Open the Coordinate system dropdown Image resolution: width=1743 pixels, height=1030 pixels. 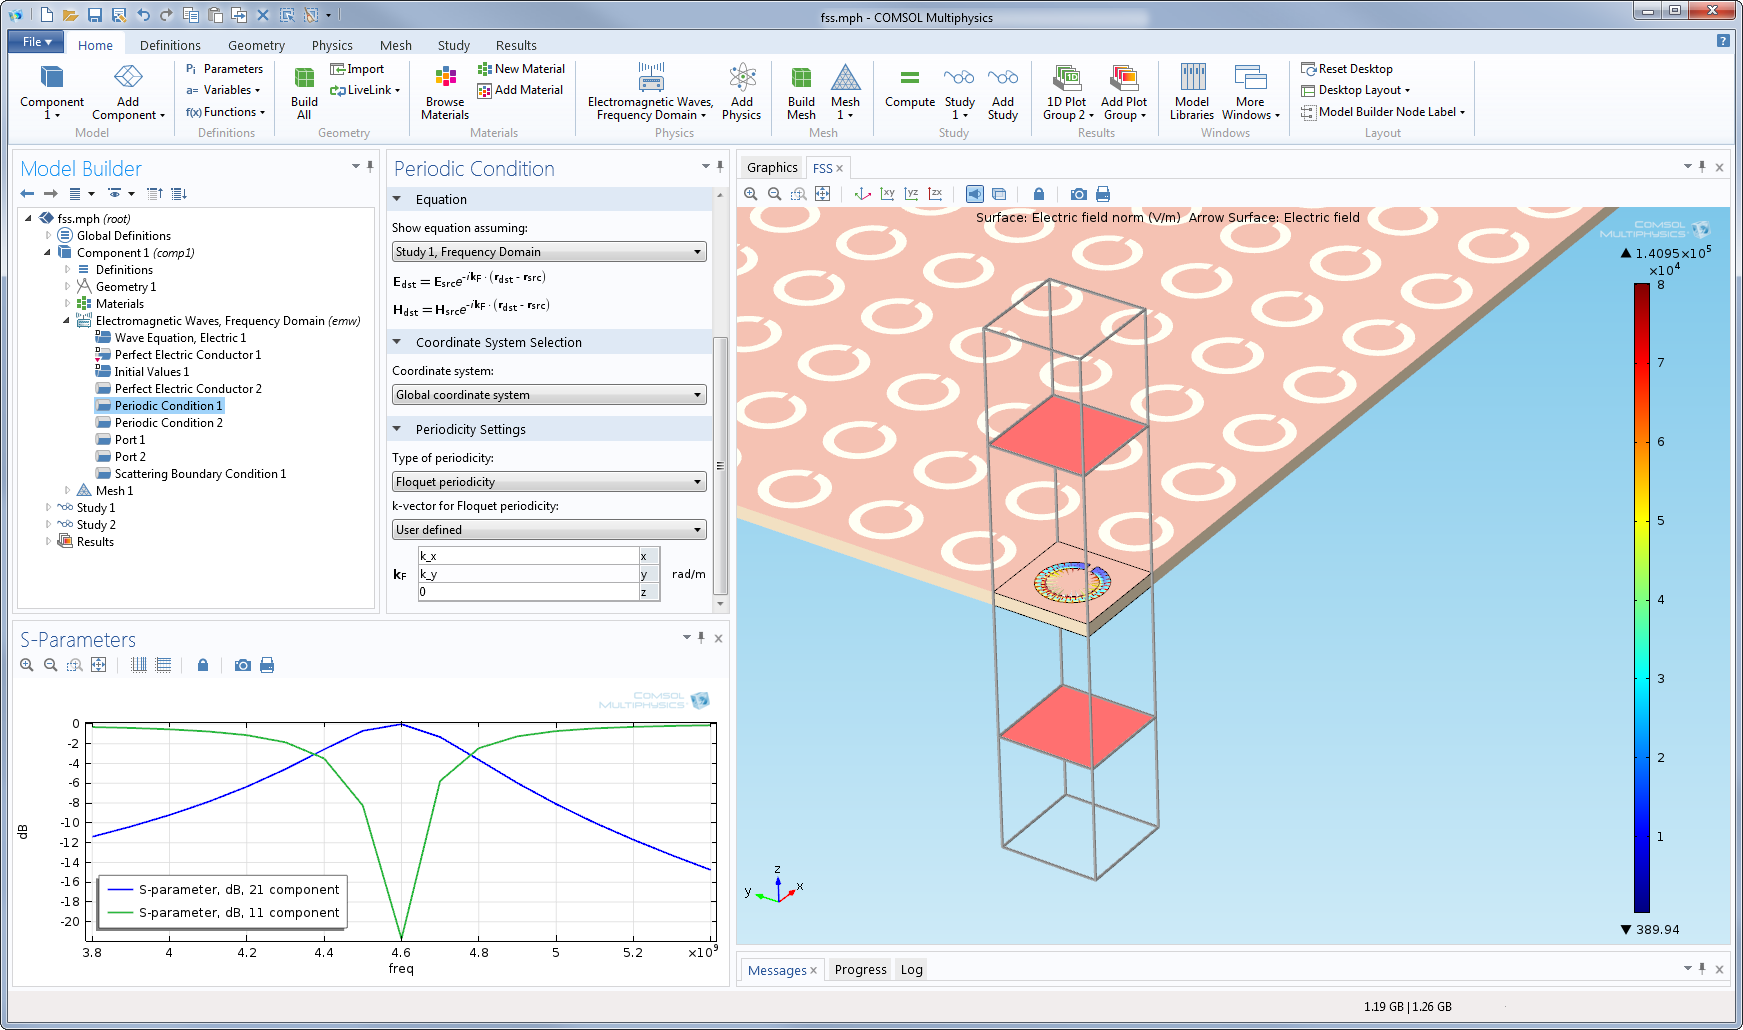(549, 395)
